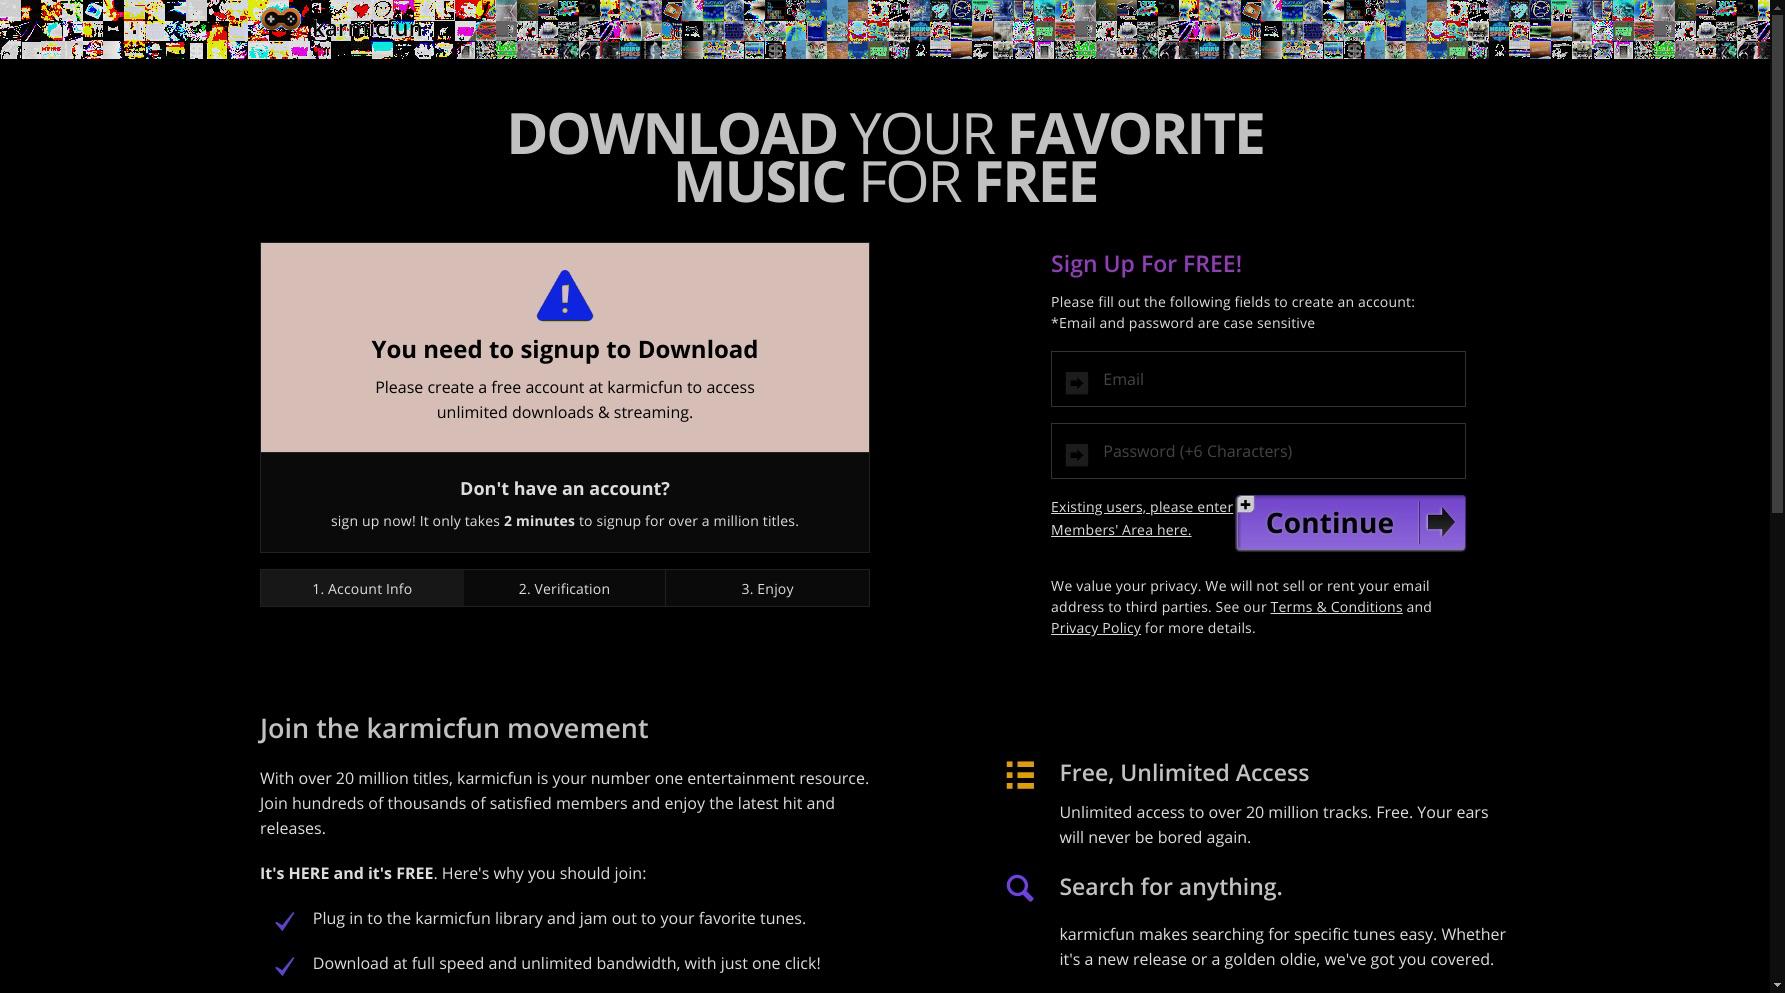Click the arrow icon in Email field
This screenshot has width=1785, height=993.
(1077, 382)
